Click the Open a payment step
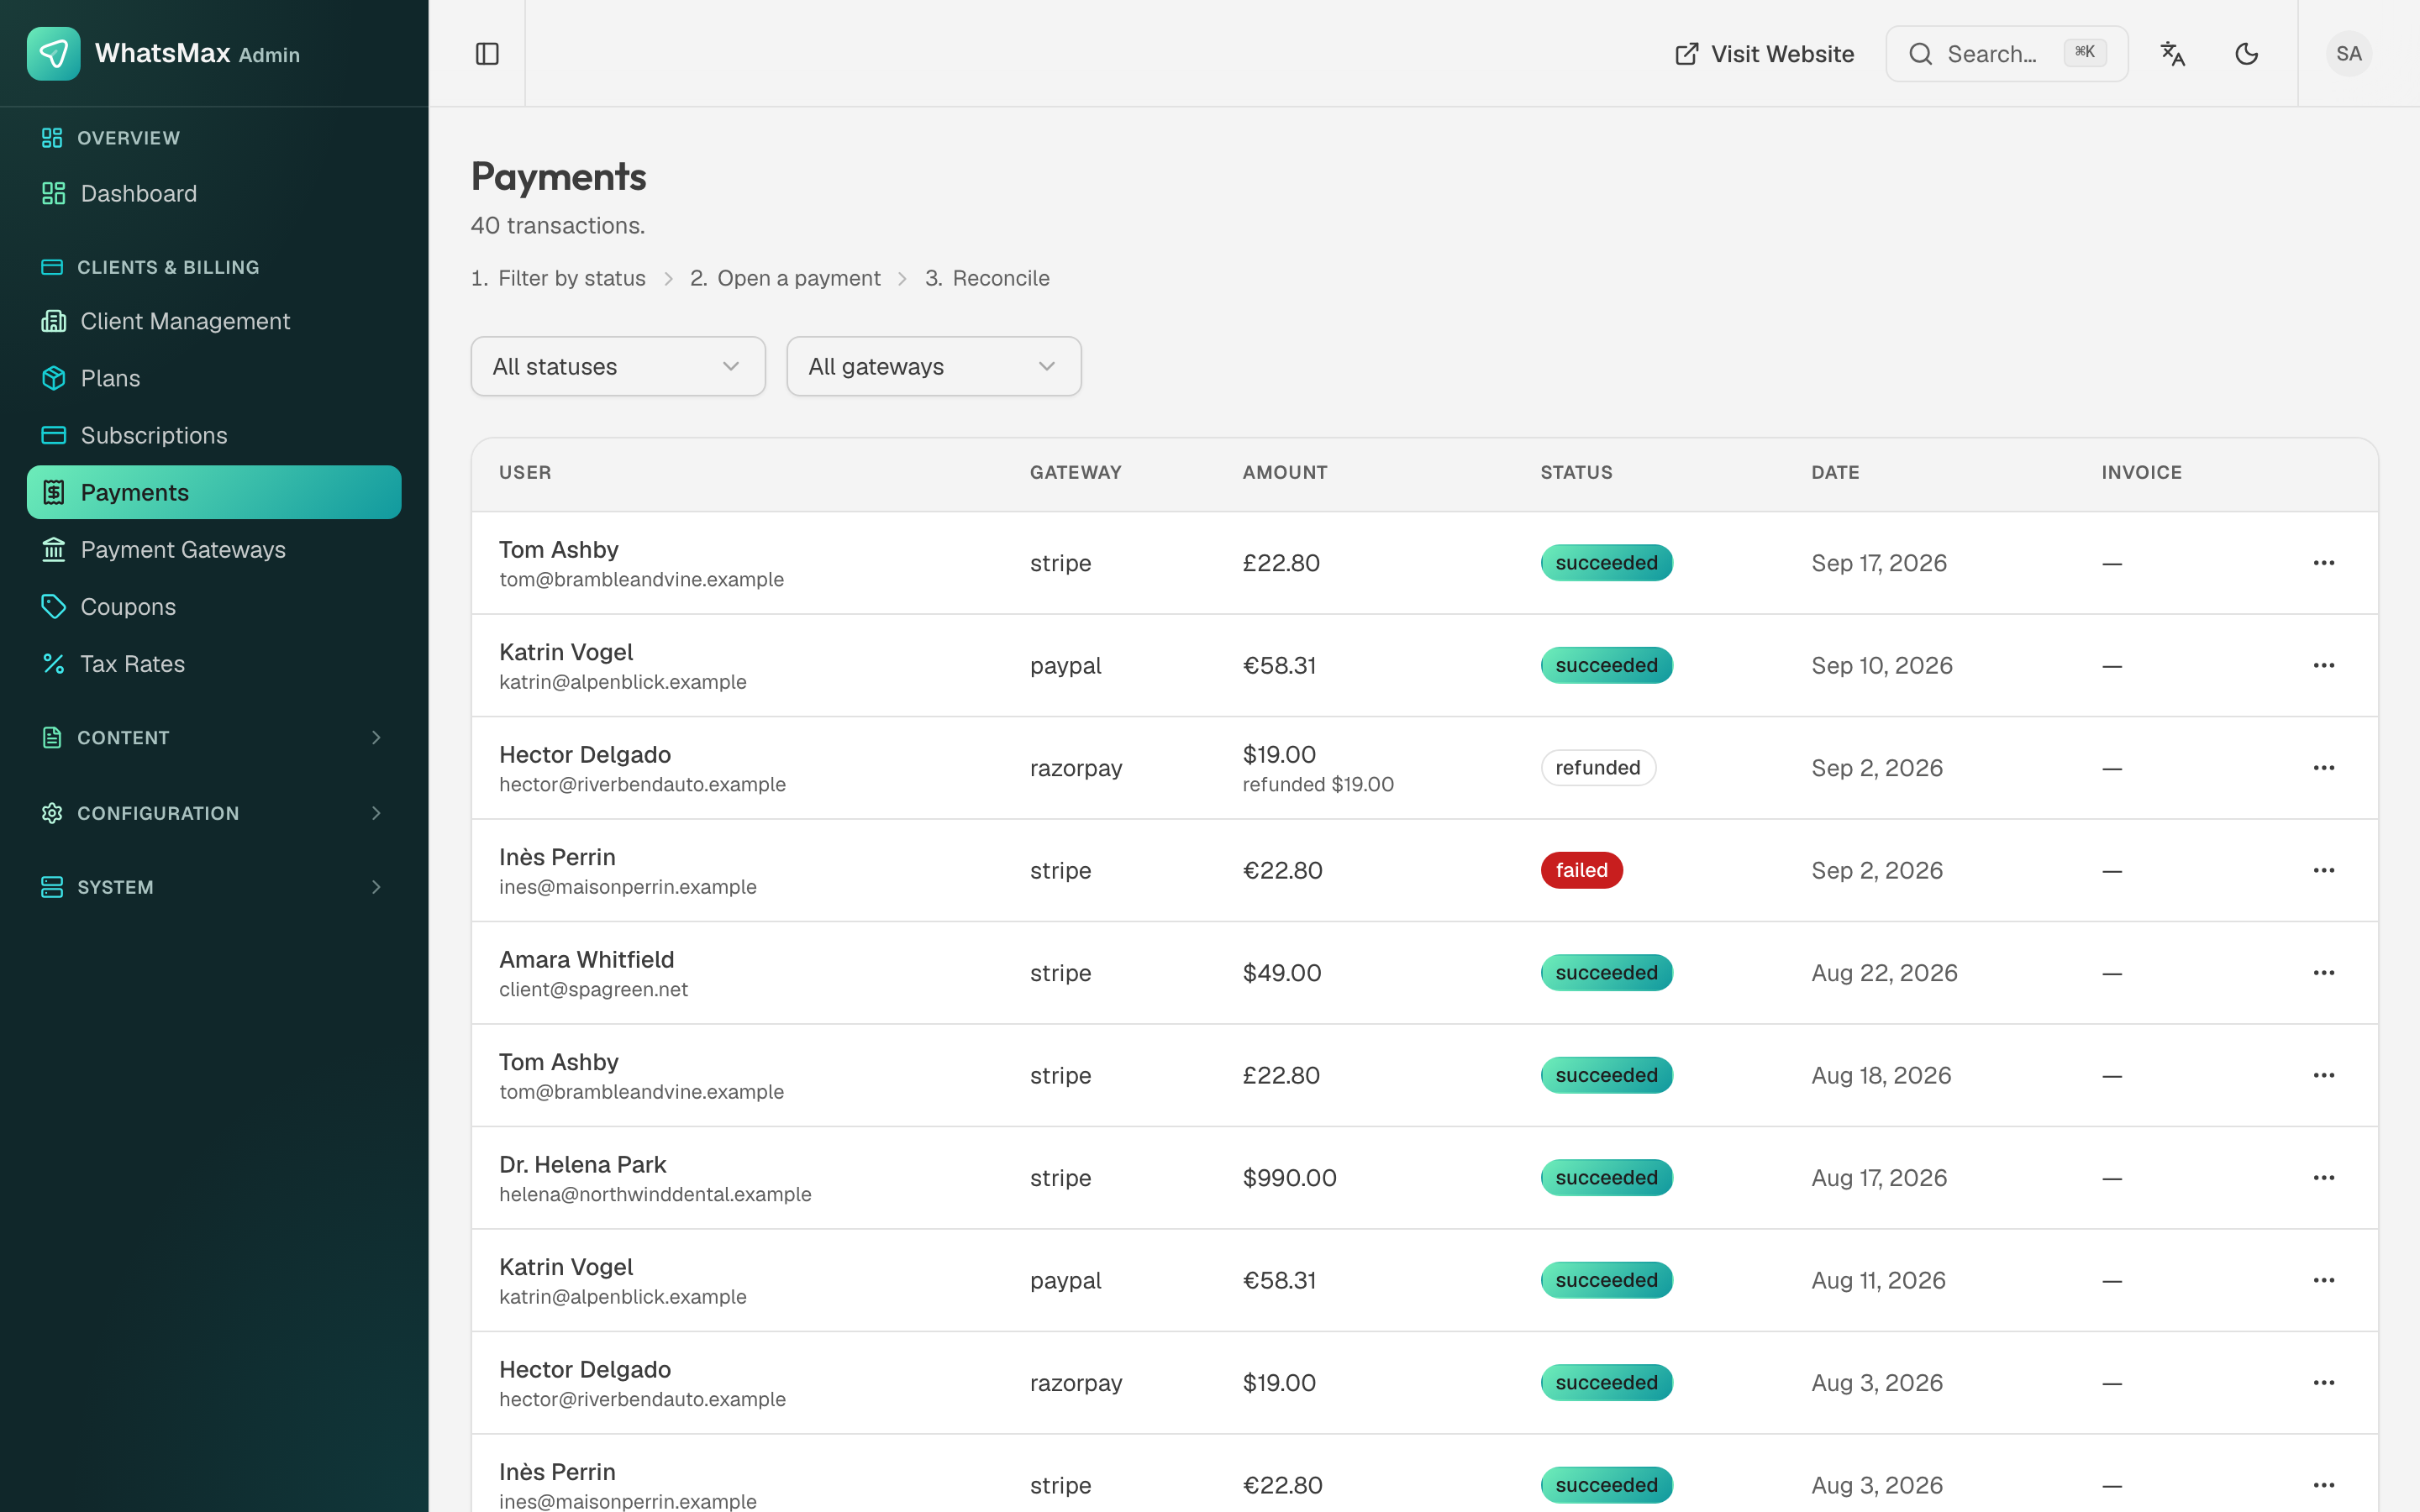Screen dimensions: 2420x1512 [x=785, y=278]
